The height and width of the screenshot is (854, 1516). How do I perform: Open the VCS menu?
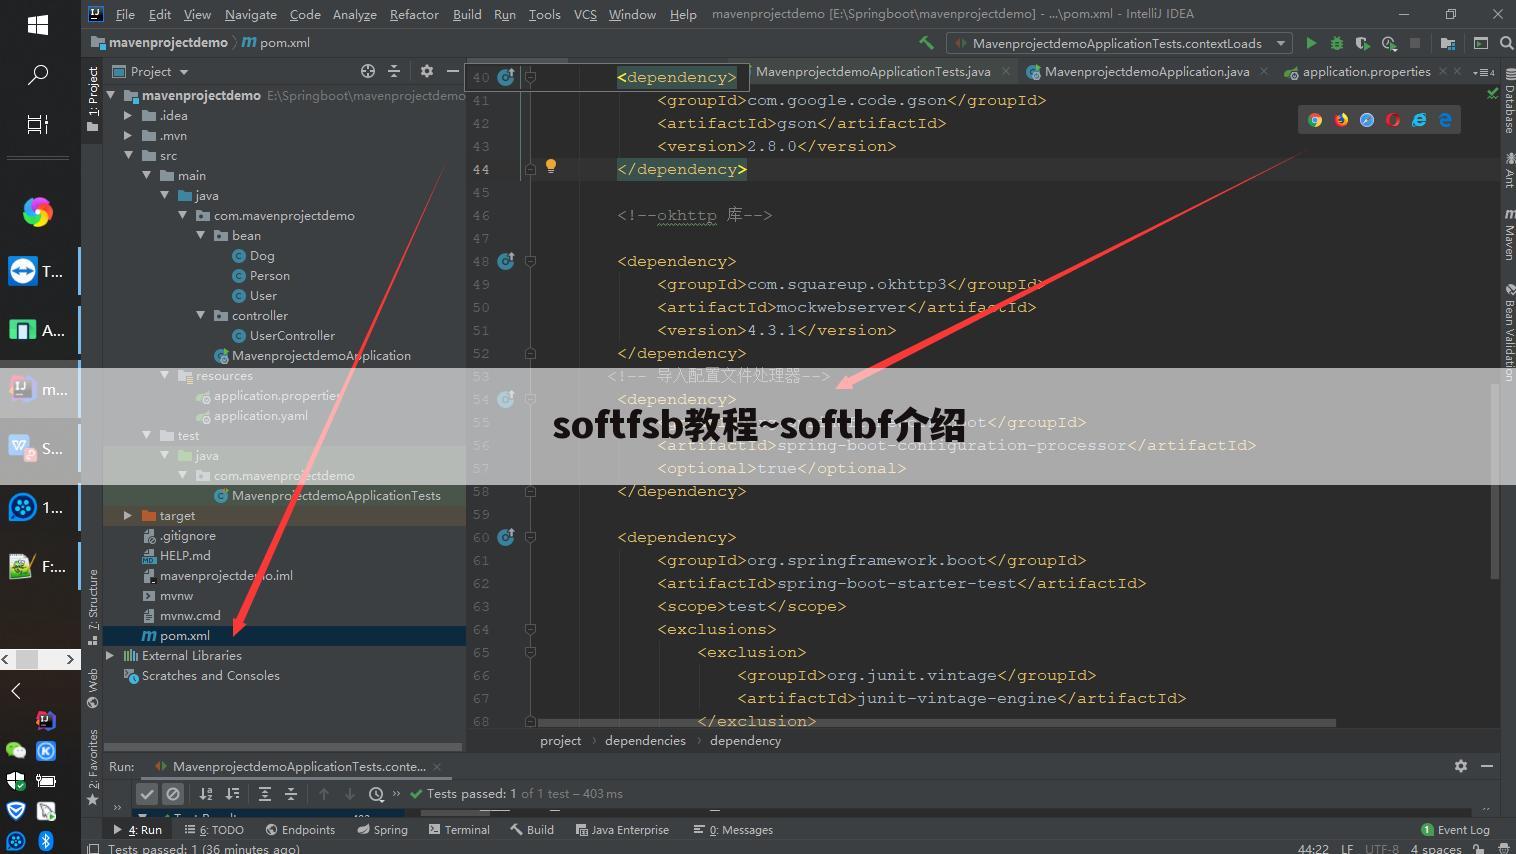(x=585, y=14)
